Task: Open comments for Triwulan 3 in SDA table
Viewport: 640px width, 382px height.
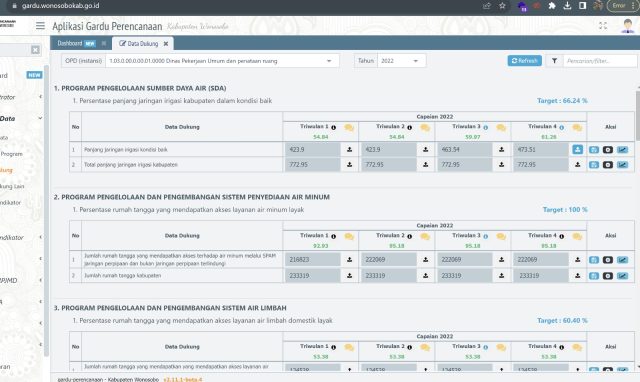Action: point(501,128)
